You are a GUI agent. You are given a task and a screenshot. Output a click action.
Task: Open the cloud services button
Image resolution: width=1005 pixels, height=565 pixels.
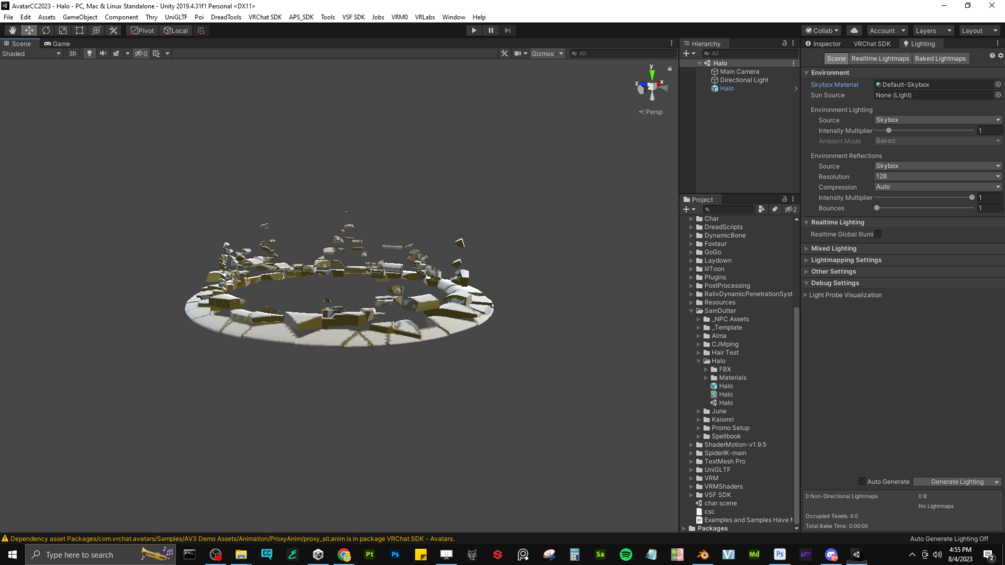854,30
